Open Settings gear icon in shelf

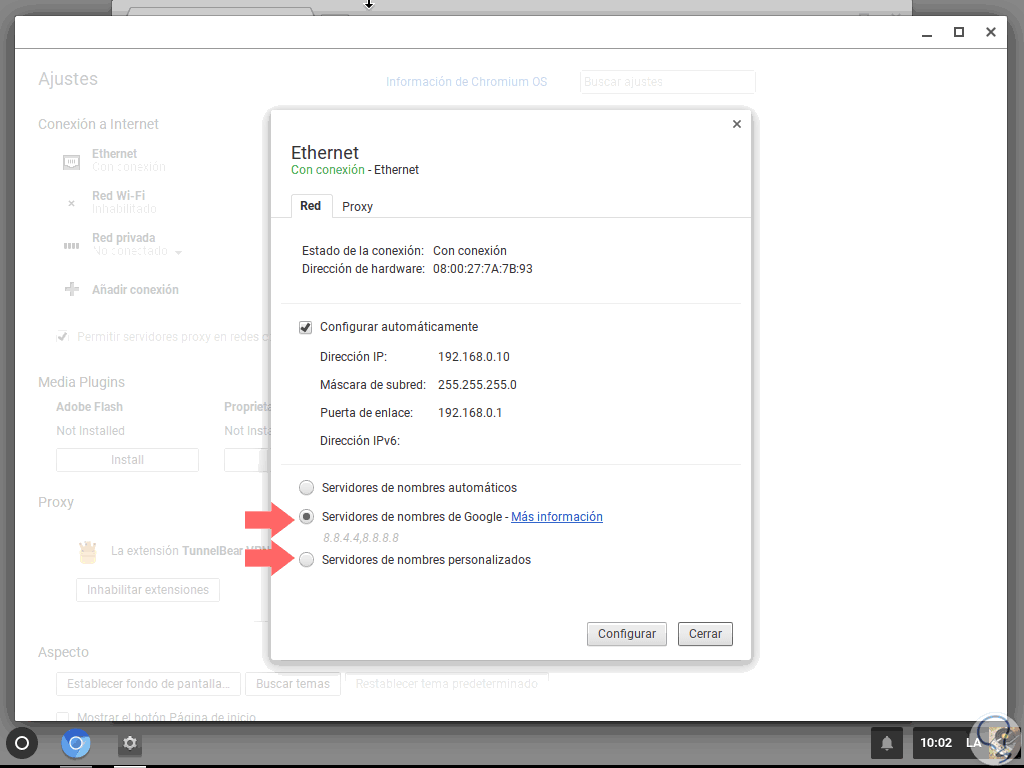pos(130,743)
